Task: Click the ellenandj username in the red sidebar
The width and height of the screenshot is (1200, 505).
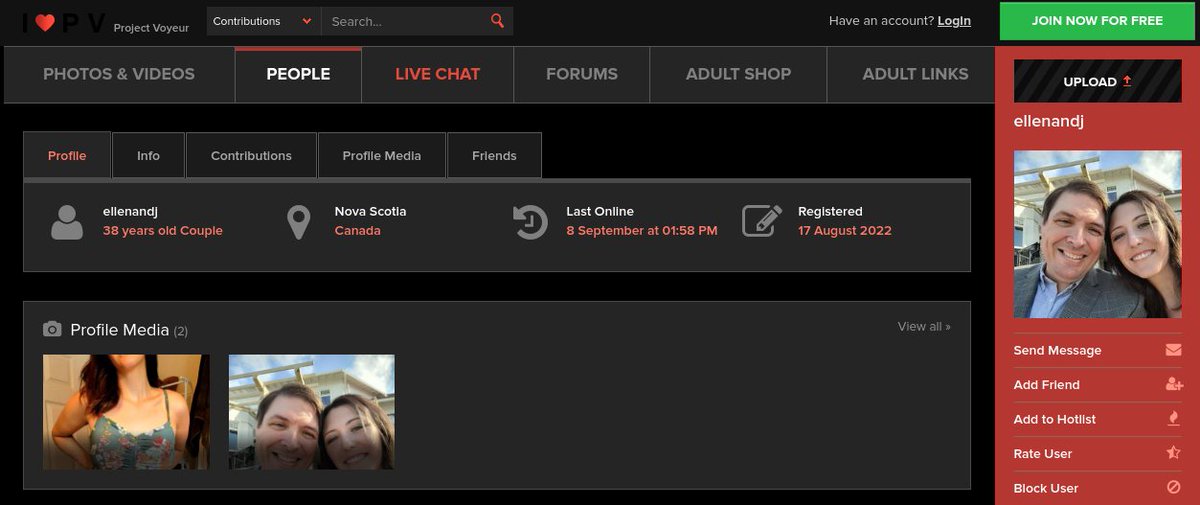Action: (x=1049, y=121)
